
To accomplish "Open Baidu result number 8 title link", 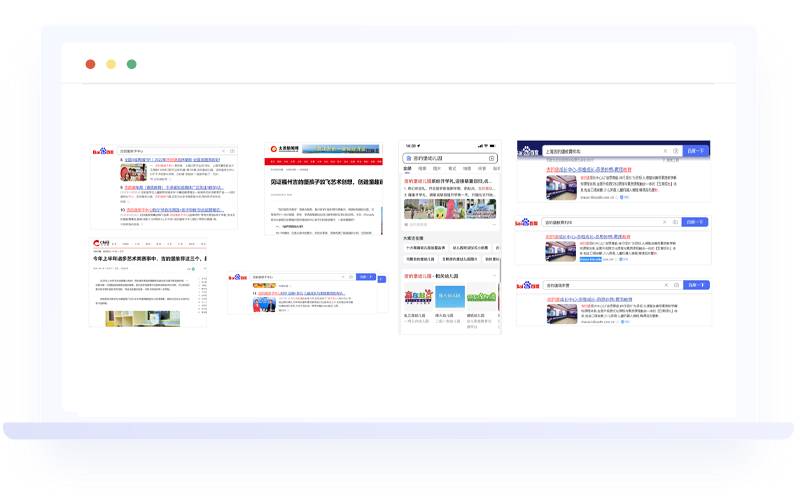I will tap(172, 159).
